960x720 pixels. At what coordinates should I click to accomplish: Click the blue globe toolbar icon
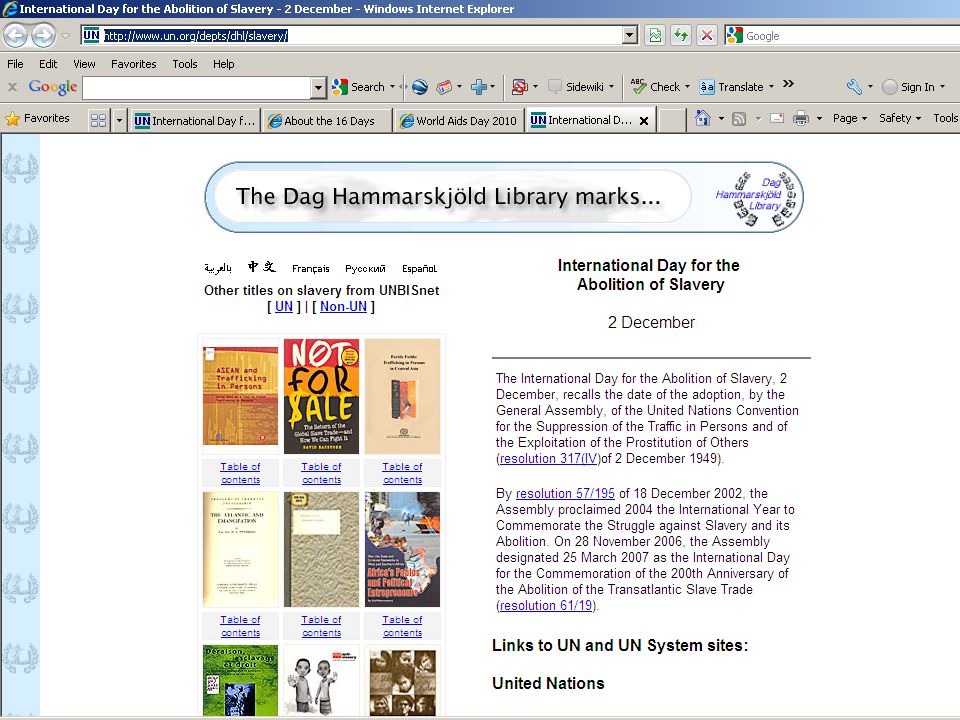coord(420,87)
